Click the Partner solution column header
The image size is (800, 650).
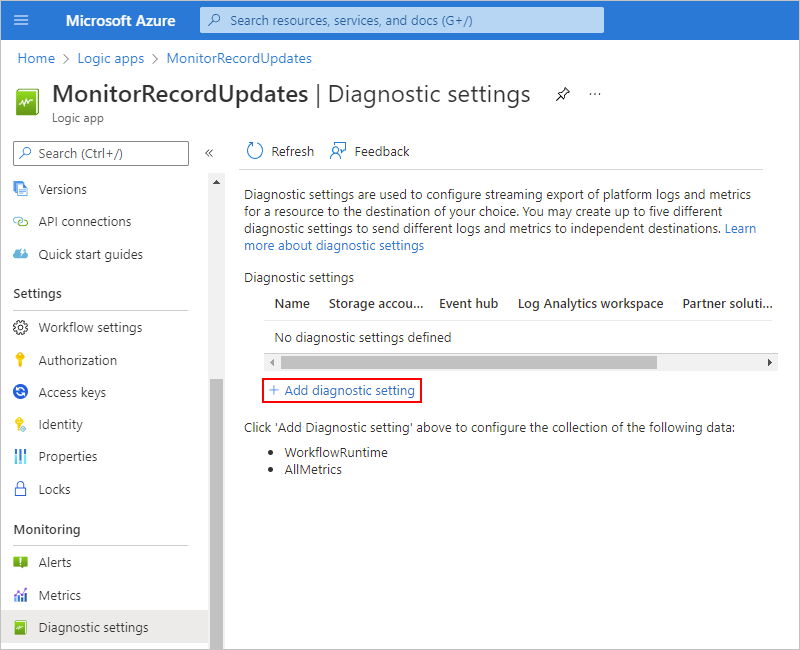[727, 304]
